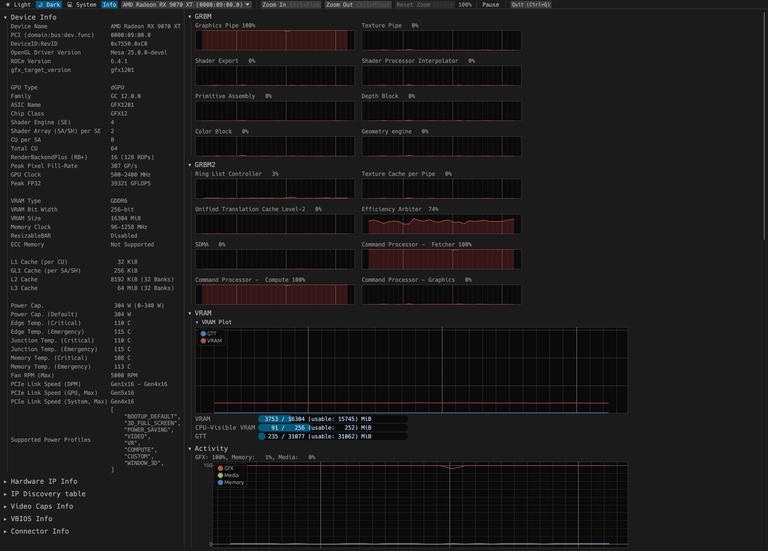Collapse the VRAM Plot subsection
This screenshot has width=768, height=551.
214,322
